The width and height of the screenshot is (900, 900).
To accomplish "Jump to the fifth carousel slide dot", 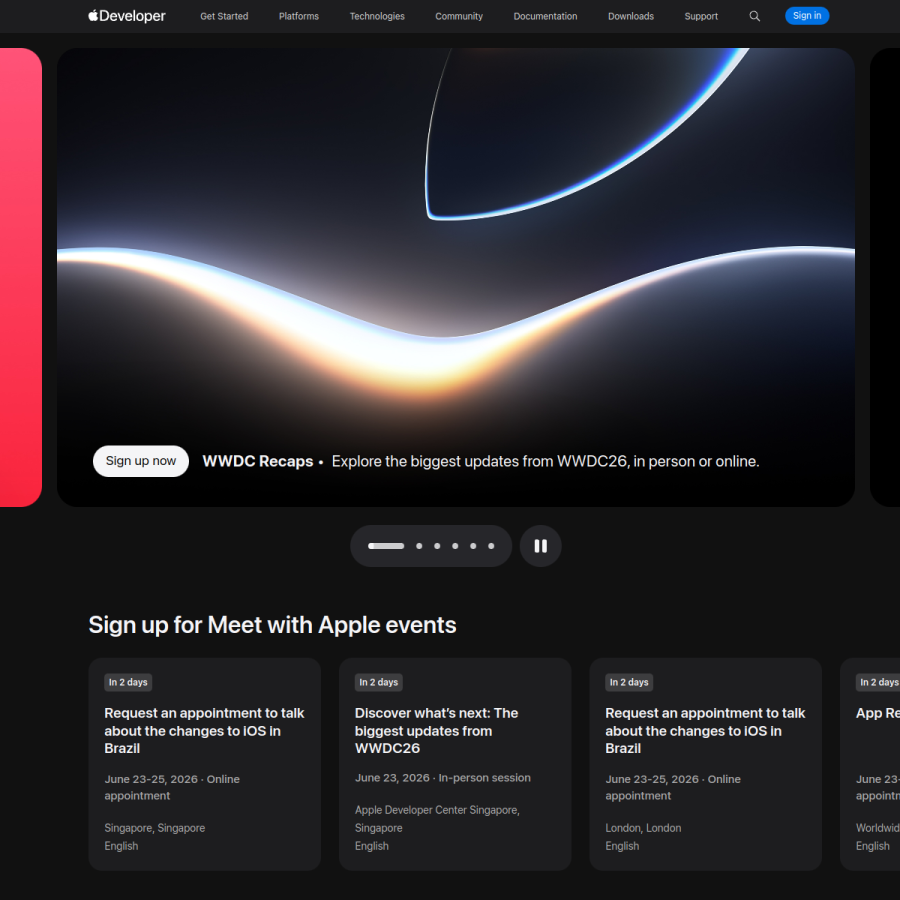I will click(473, 546).
